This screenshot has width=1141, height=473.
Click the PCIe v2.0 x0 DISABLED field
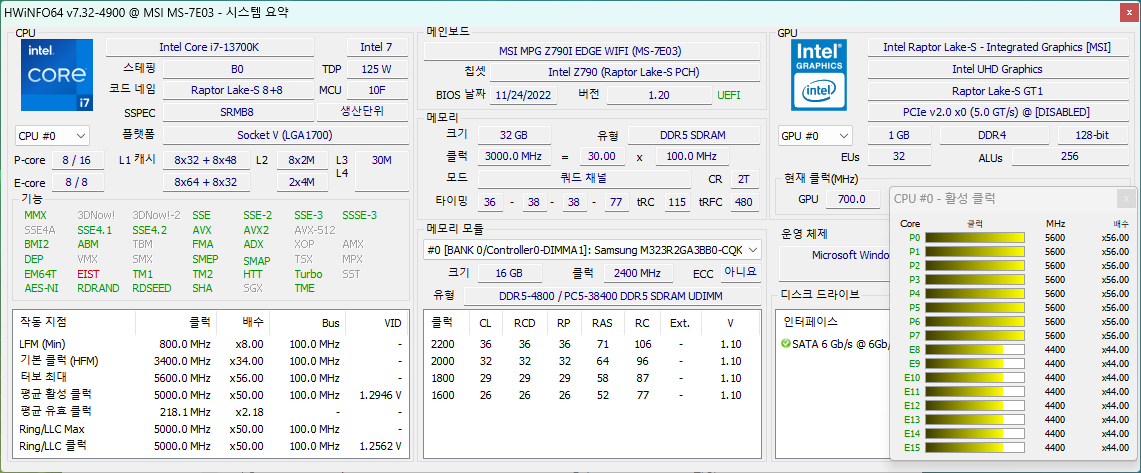point(997,112)
